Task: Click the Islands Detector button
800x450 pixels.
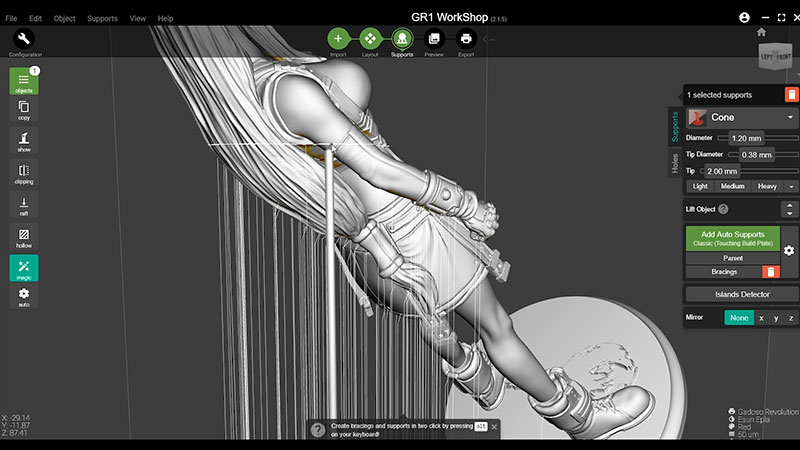Action: coord(741,294)
